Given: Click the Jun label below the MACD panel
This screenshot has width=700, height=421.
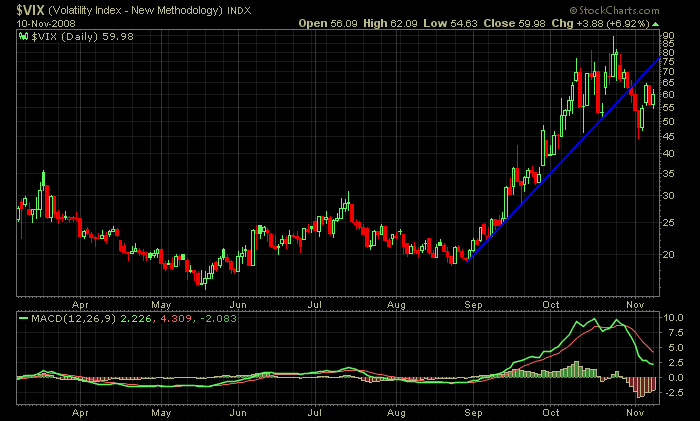Looking at the screenshot, I should [x=238, y=413].
